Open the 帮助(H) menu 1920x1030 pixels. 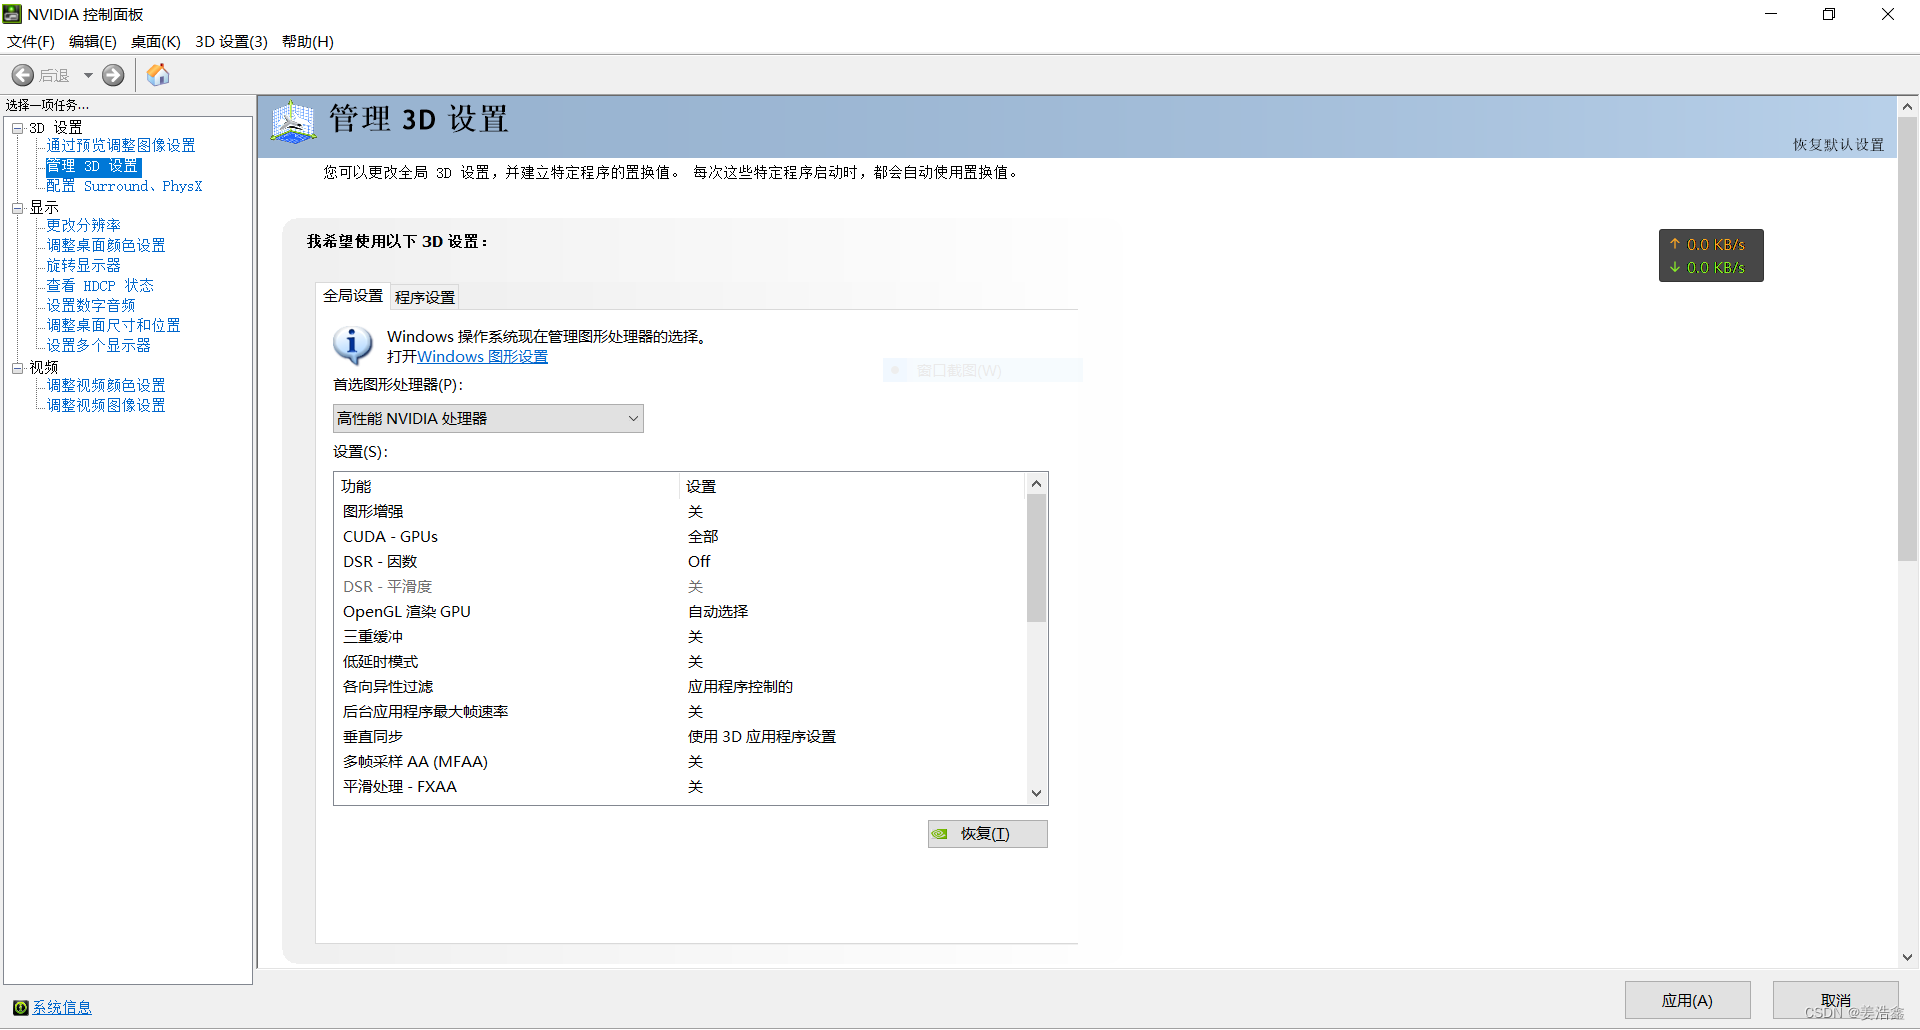(308, 41)
